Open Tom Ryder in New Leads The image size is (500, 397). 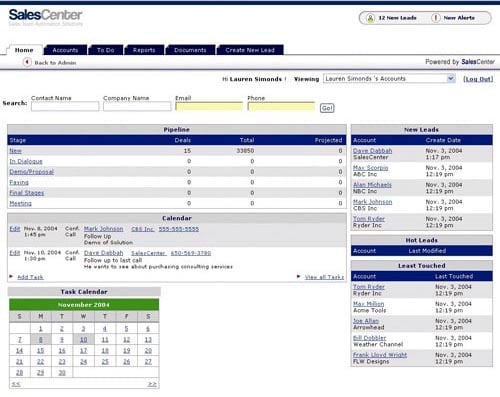point(369,219)
